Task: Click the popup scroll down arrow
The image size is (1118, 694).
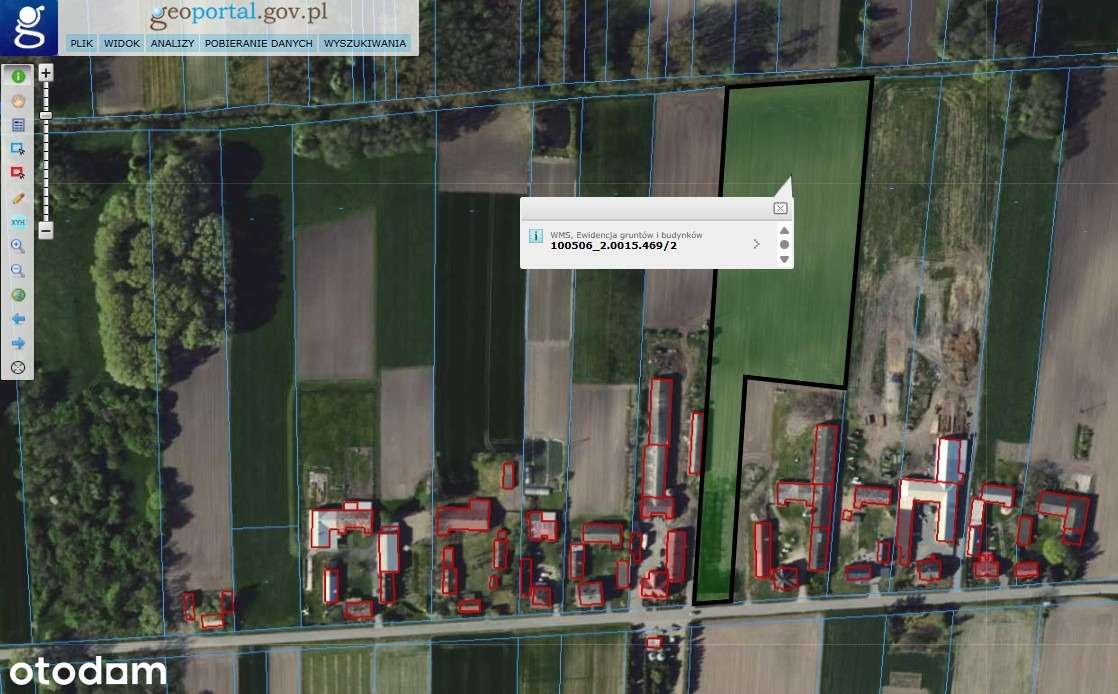Action: 784,259
